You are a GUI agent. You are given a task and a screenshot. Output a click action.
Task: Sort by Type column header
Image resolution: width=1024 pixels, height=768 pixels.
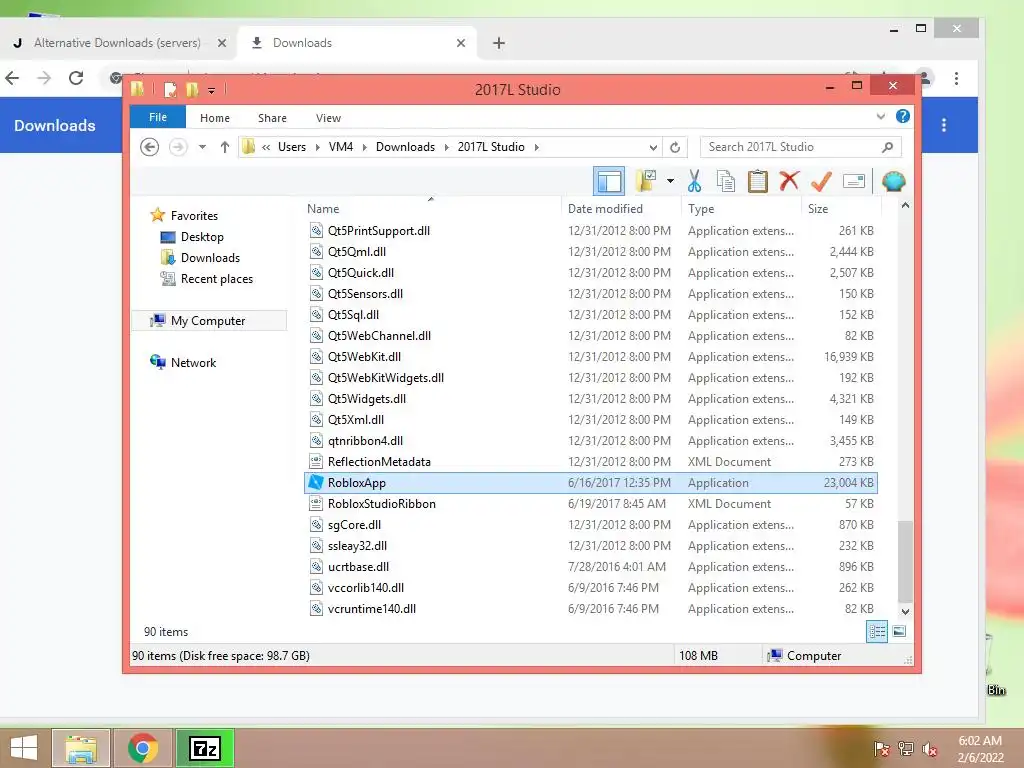[701, 208]
